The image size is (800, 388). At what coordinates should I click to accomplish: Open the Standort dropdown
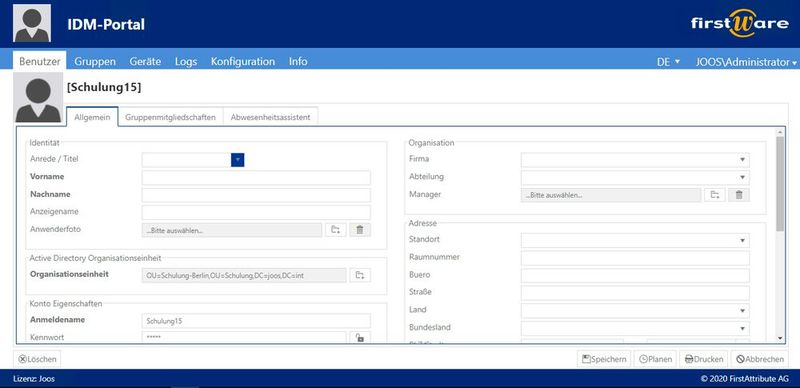tap(742, 240)
